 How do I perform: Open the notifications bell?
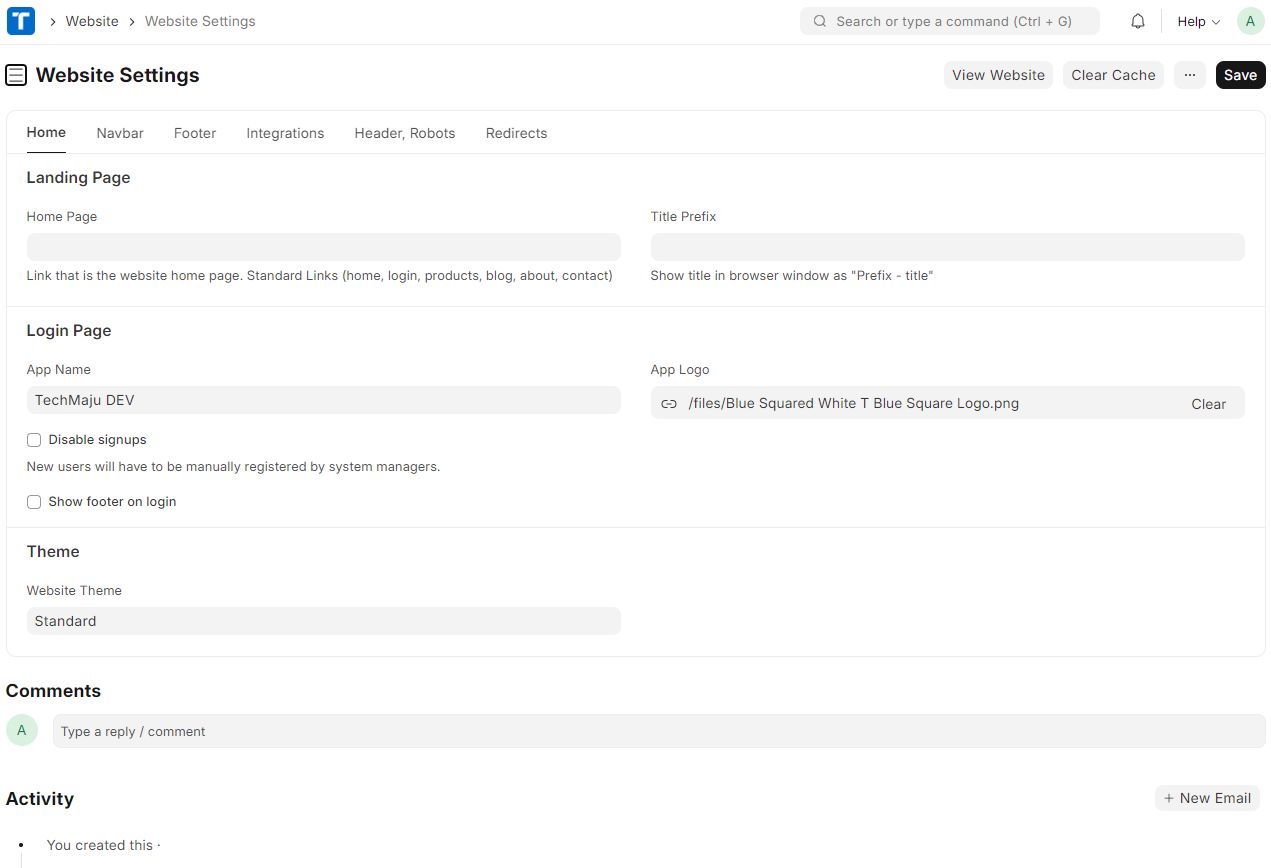[x=1137, y=21]
